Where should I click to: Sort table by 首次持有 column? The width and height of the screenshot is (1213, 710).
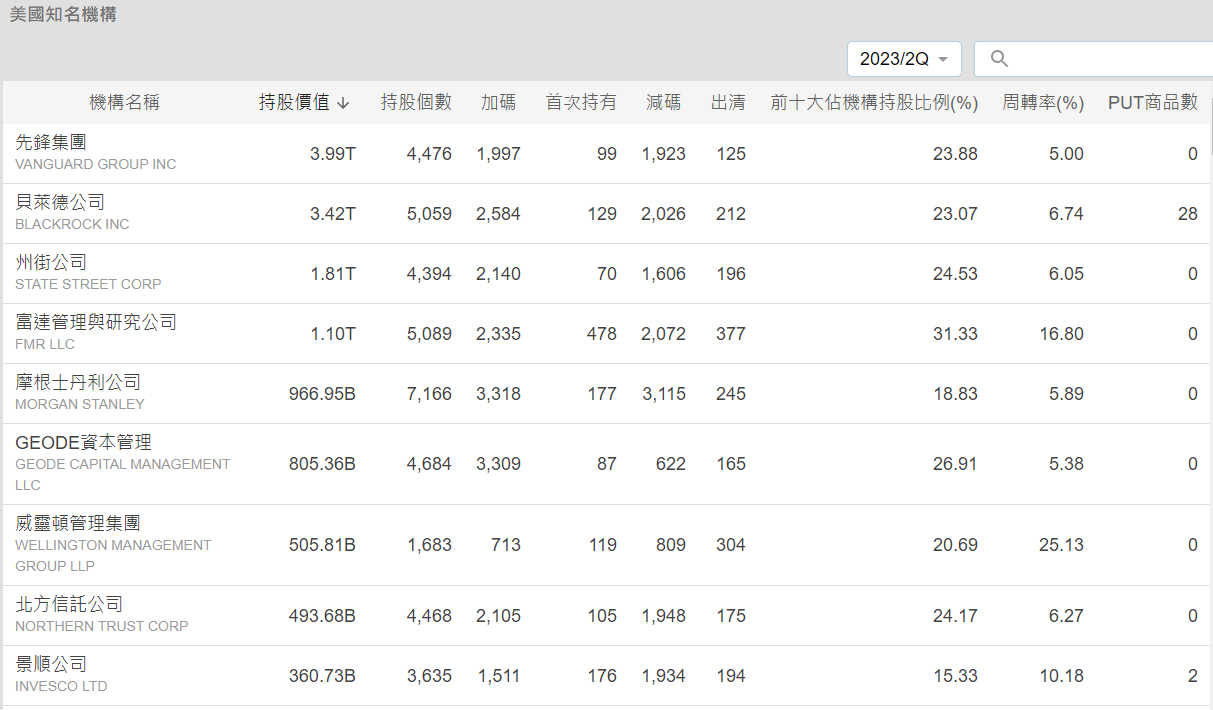pos(581,102)
